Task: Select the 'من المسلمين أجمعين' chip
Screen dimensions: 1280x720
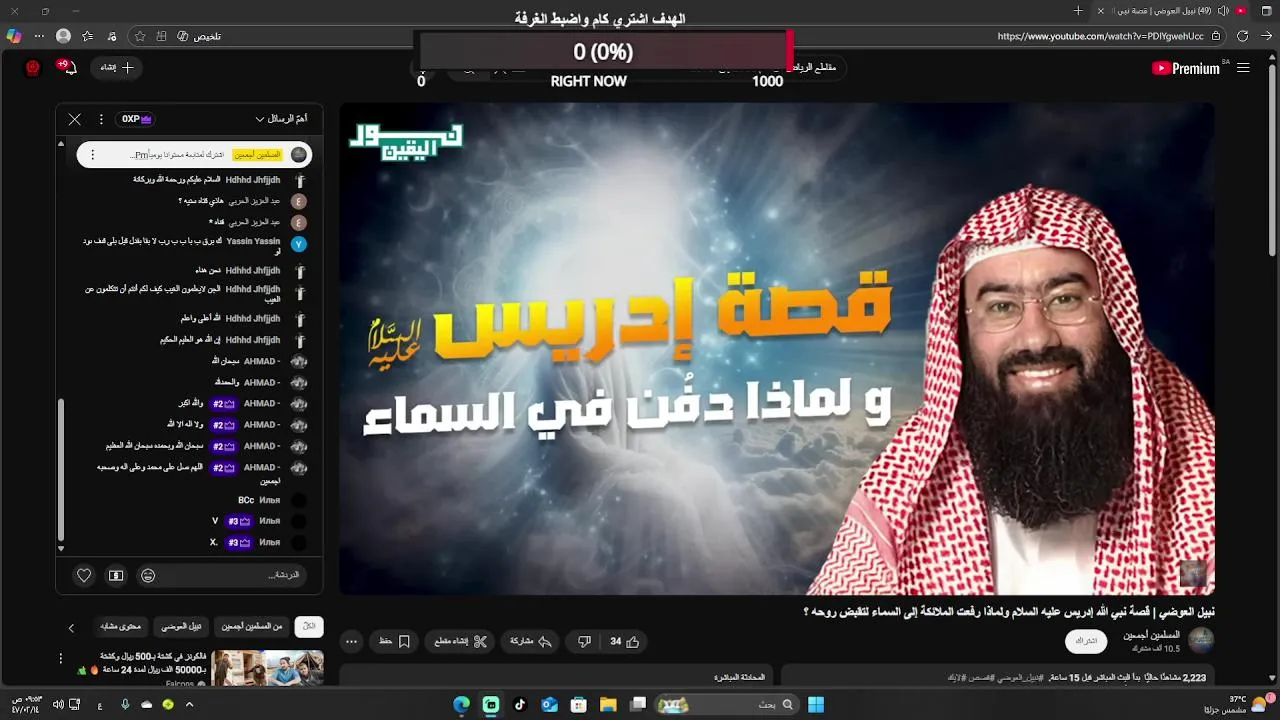Action: [252, 626]
